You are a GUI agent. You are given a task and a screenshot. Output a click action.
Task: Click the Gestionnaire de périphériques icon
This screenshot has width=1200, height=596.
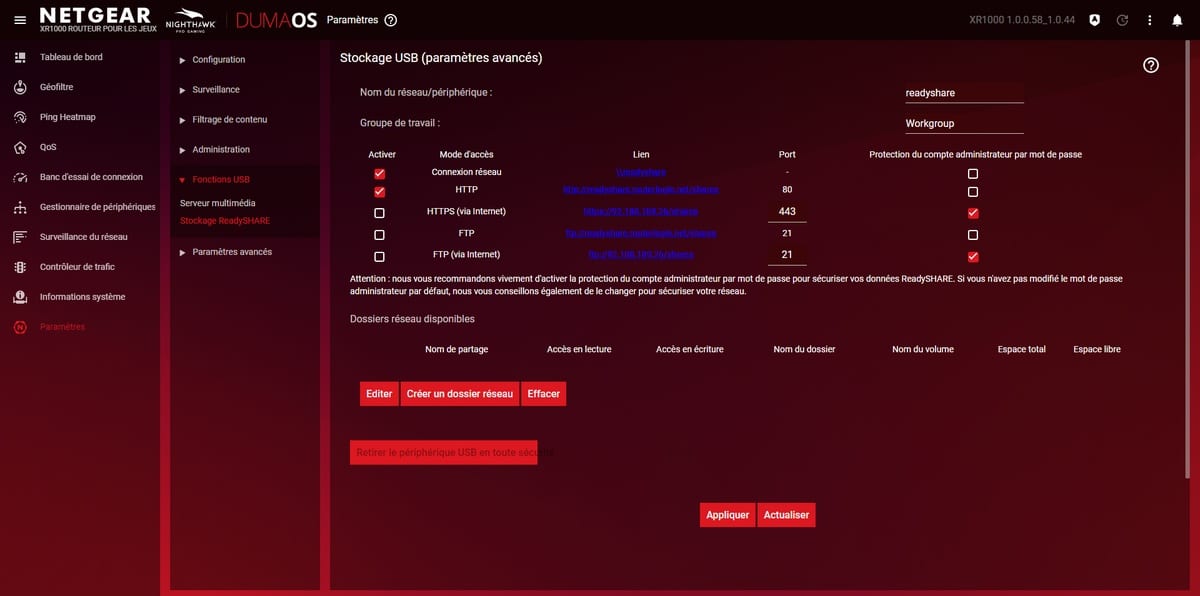(x=20, y=207)
